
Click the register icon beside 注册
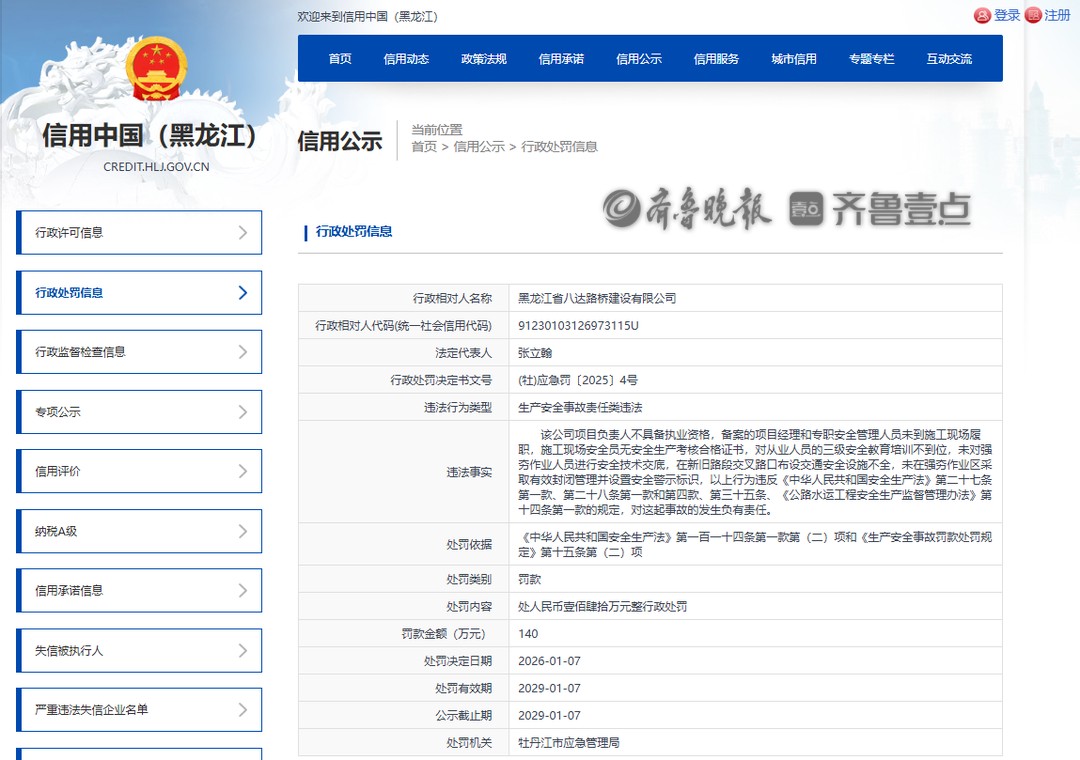(1033, 16)
